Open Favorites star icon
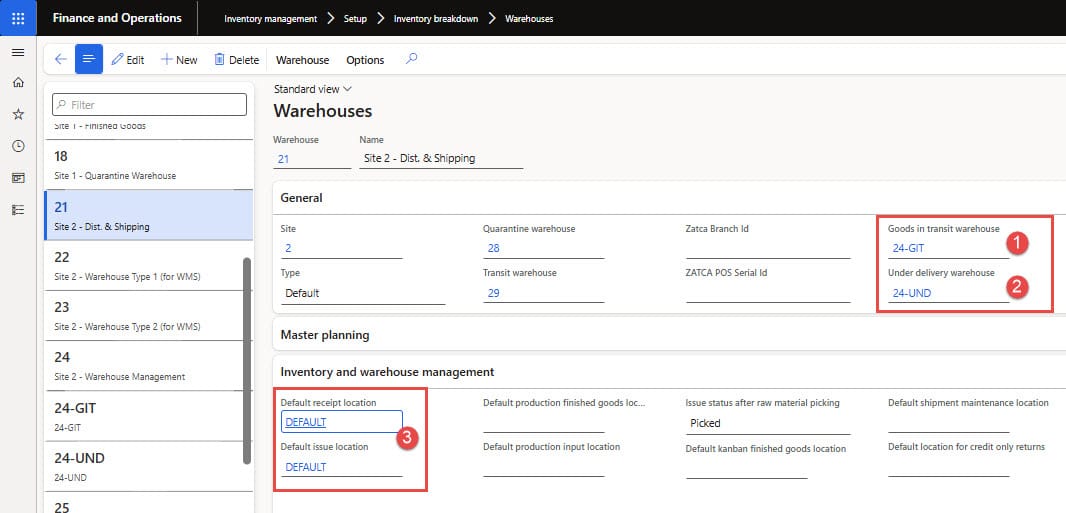The width and height of the screenshot is (1066, 513). pyautogui.click(x=18, y=115)
